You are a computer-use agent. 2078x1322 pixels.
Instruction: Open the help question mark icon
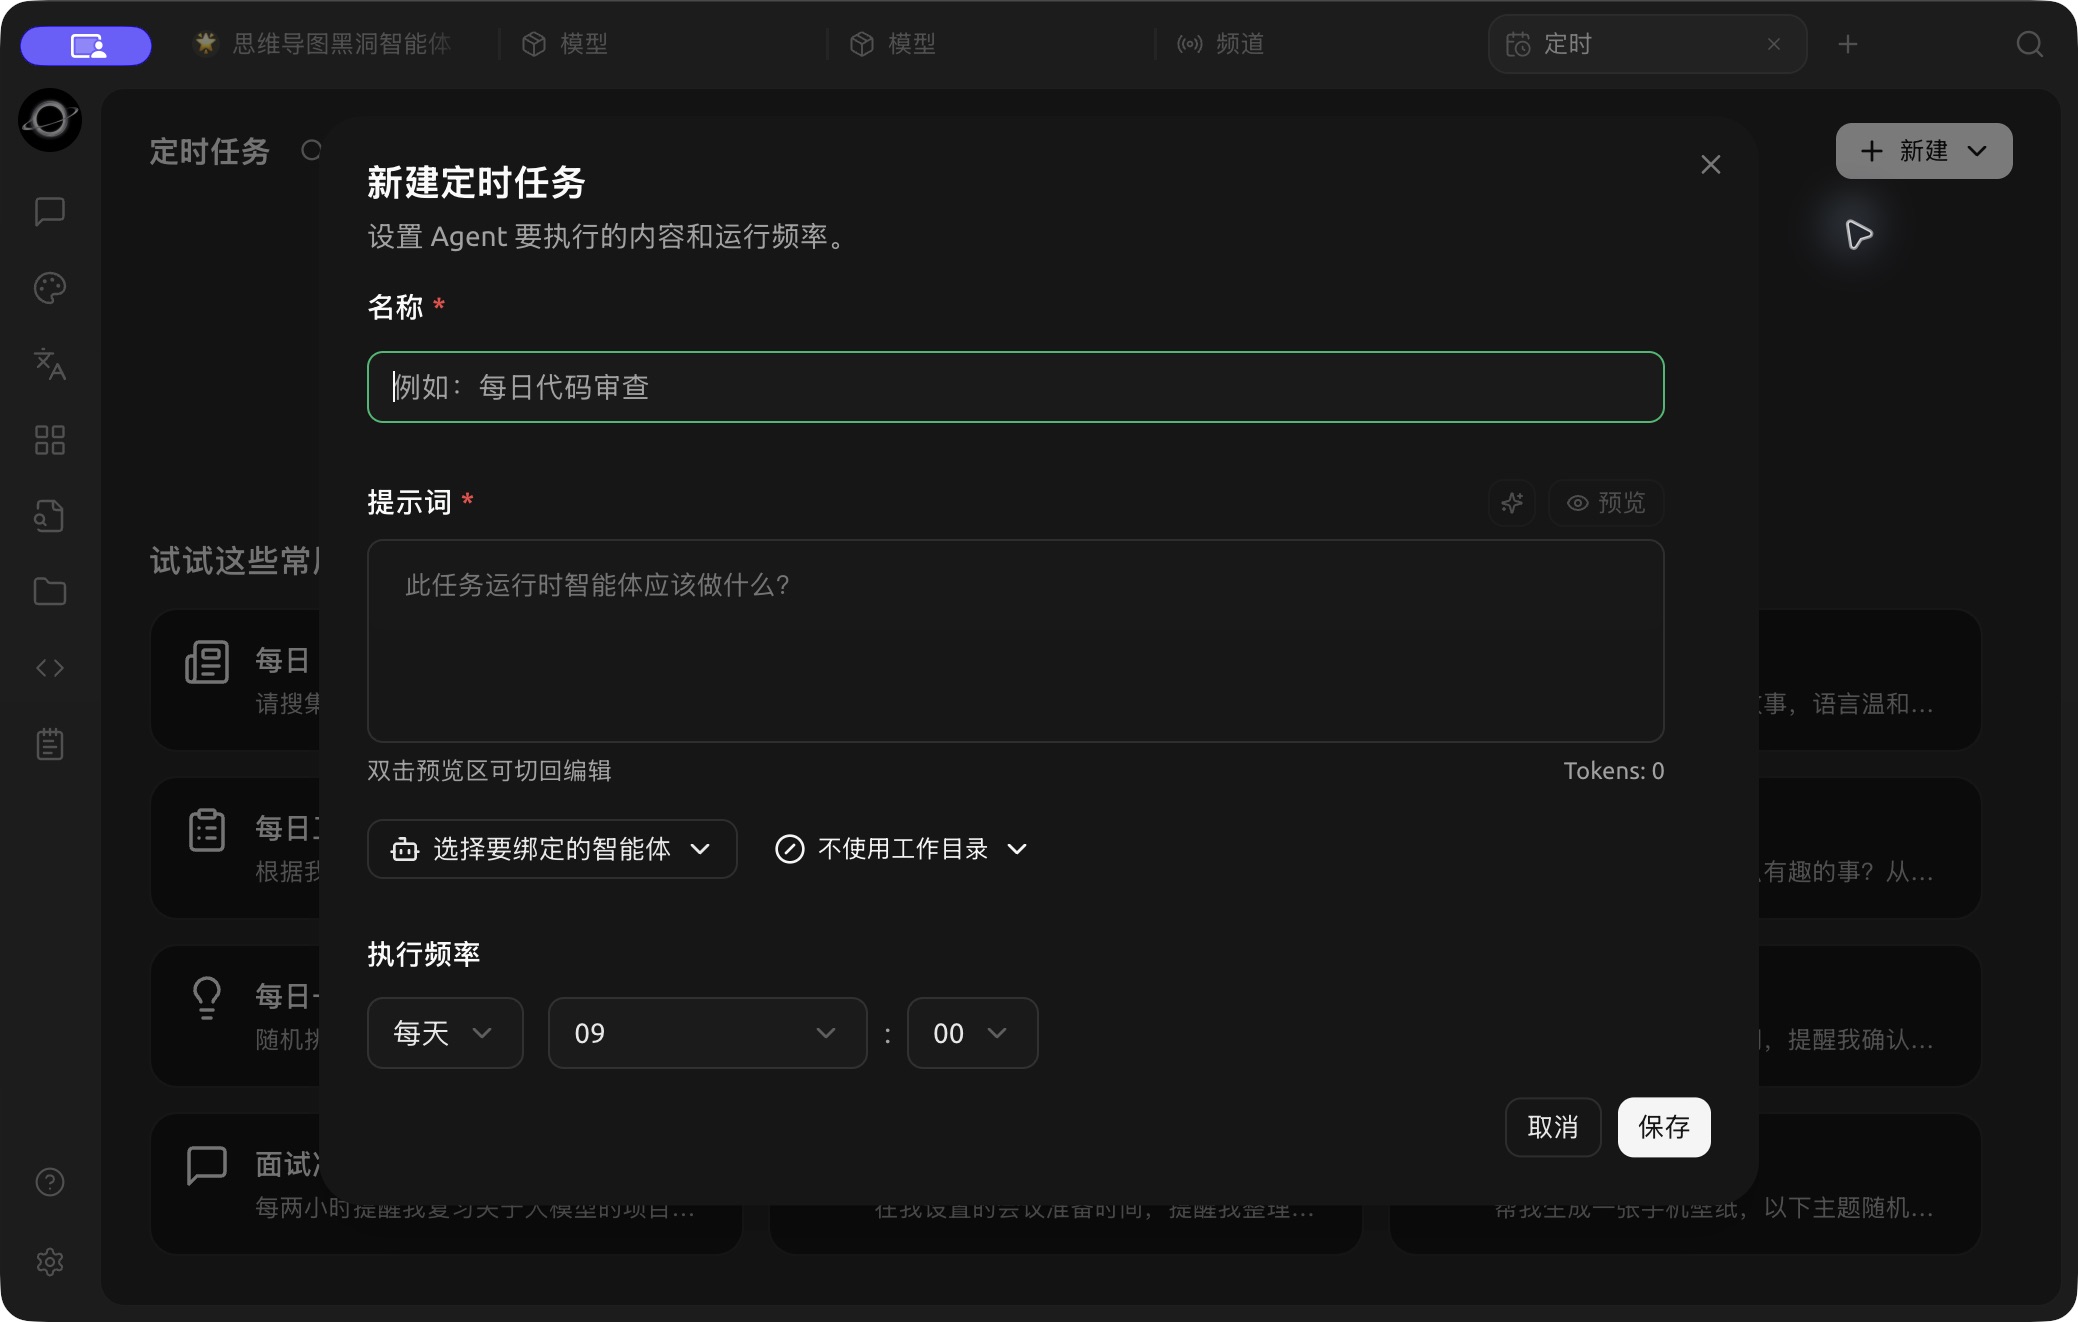tap(50, 1182)
